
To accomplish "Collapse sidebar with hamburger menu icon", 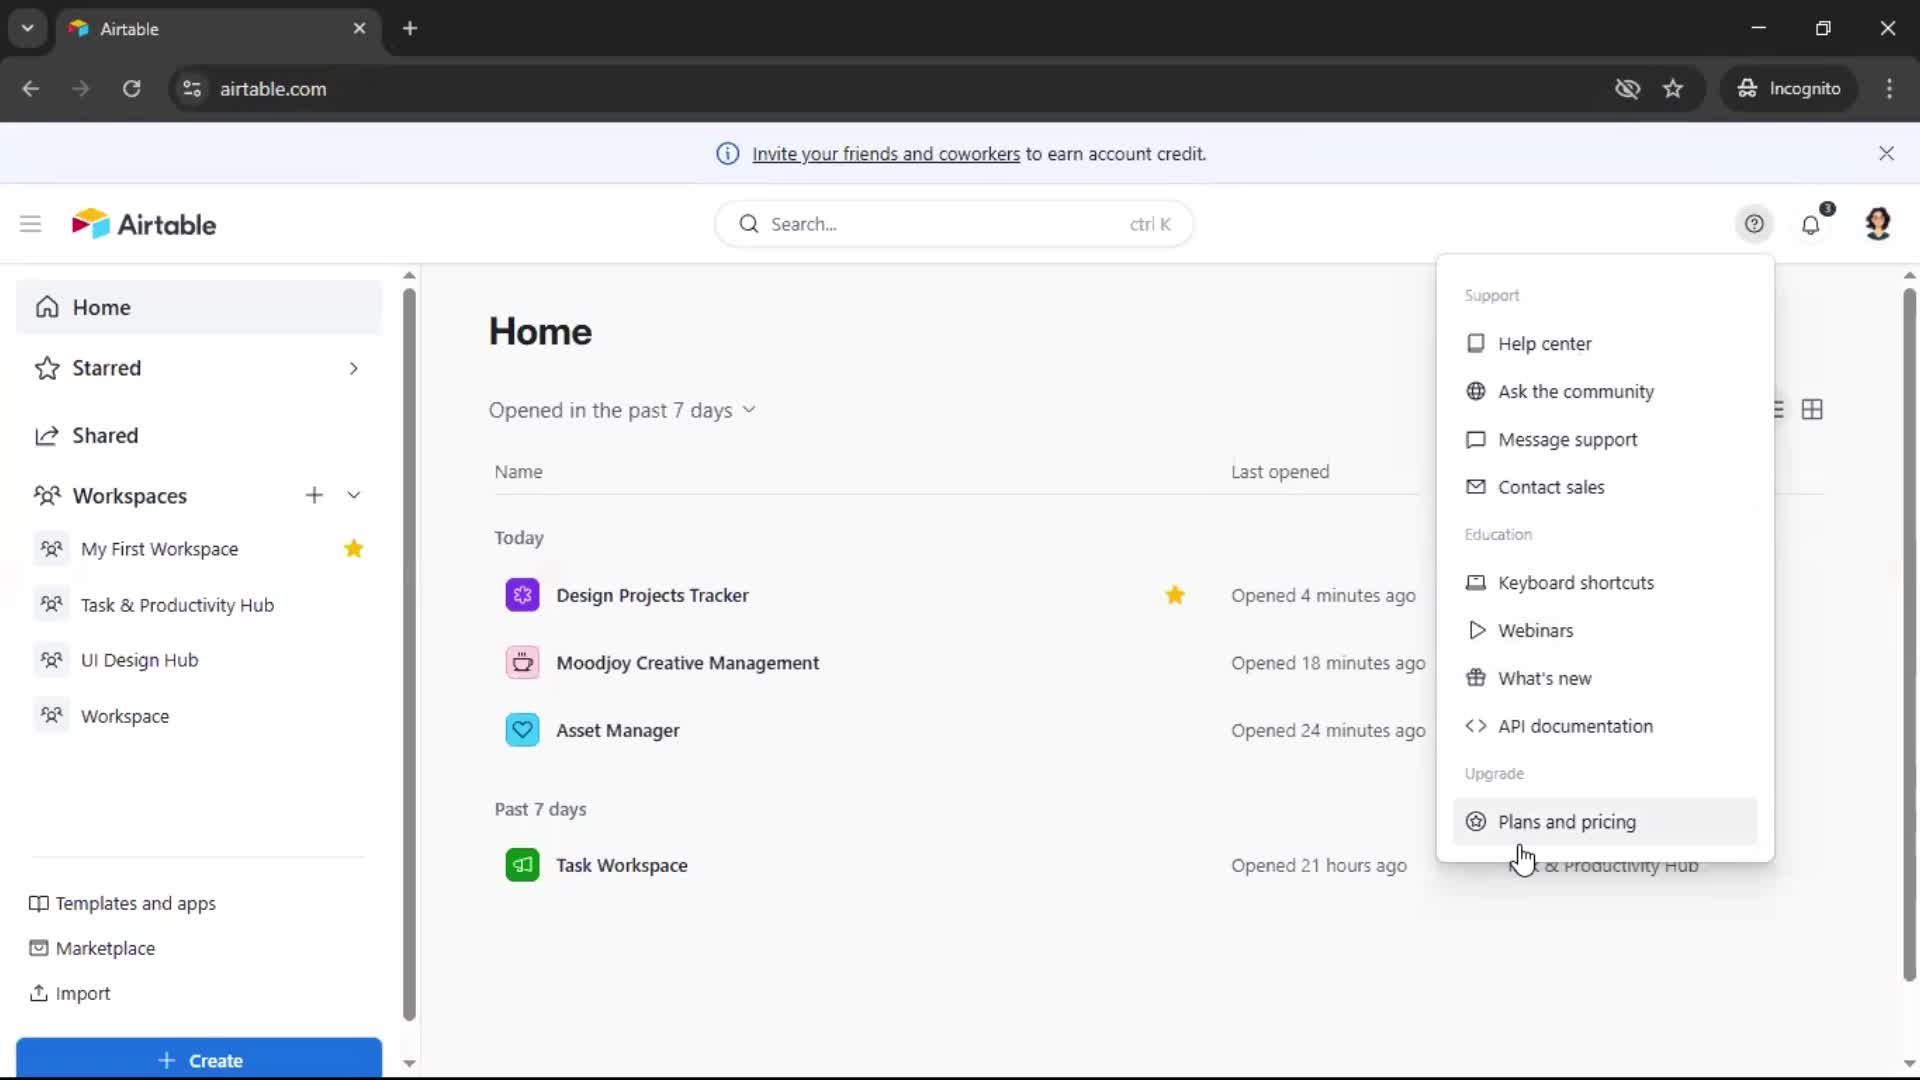I will tap(31, 224).
